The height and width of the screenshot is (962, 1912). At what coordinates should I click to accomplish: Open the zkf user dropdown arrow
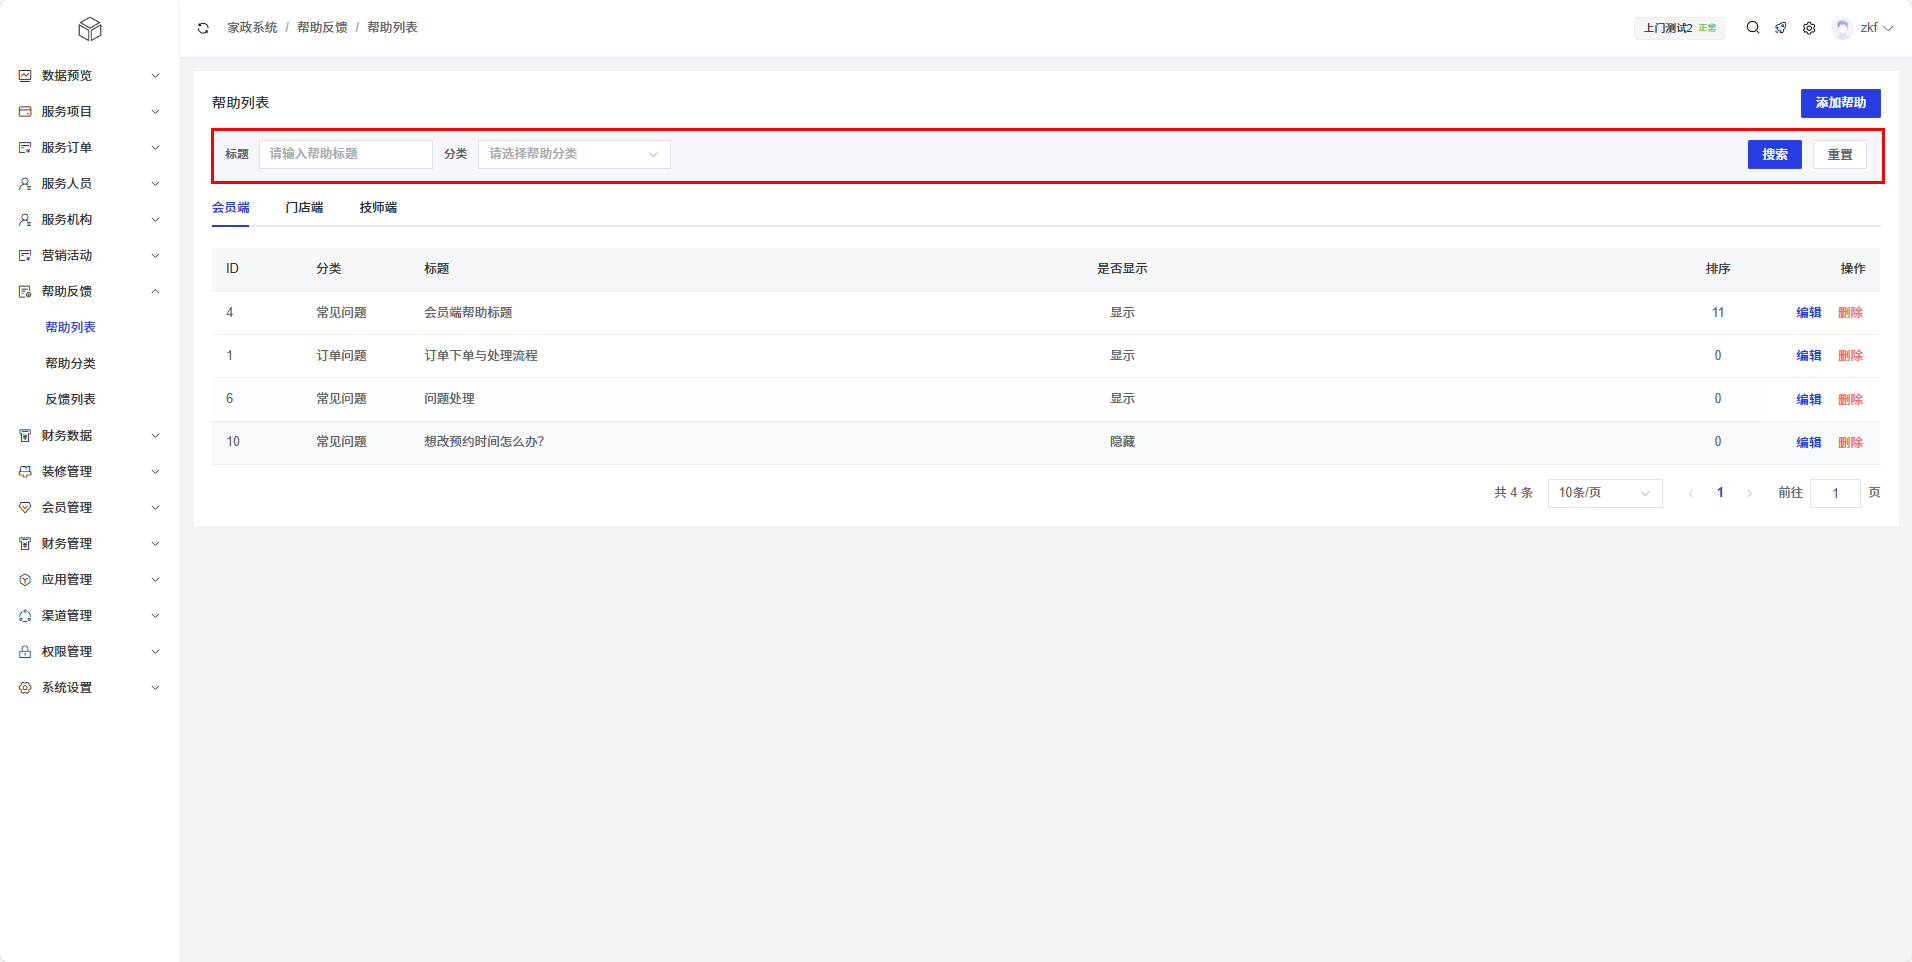coord(1888,28)
